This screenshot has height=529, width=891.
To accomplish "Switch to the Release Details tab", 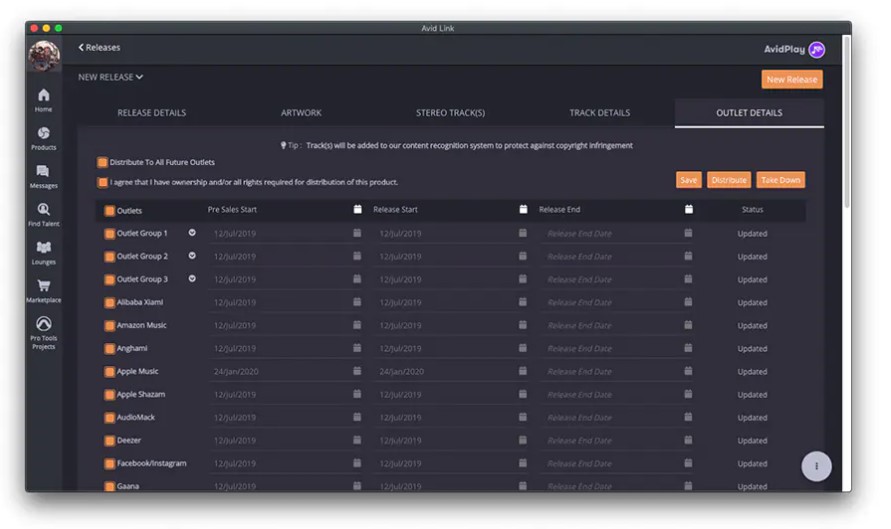I will [152, 113].
